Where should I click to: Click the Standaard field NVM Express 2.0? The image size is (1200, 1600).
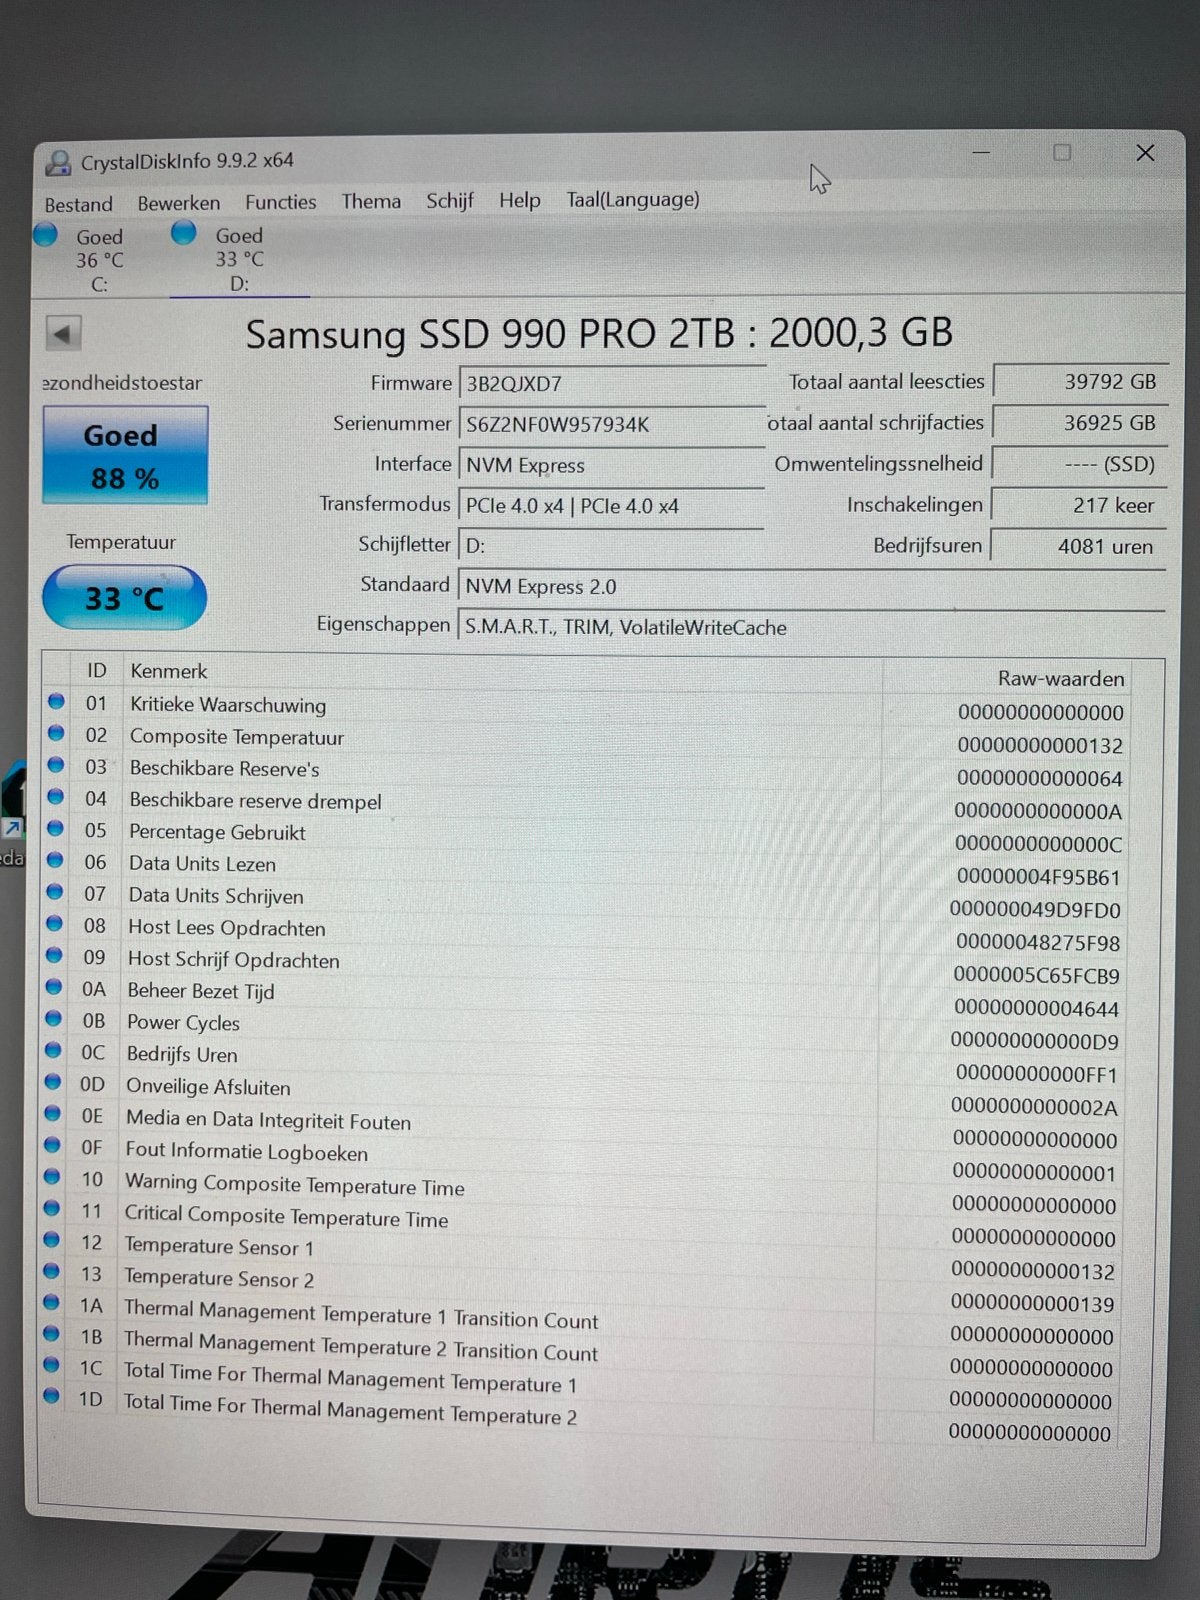(811, 586)
